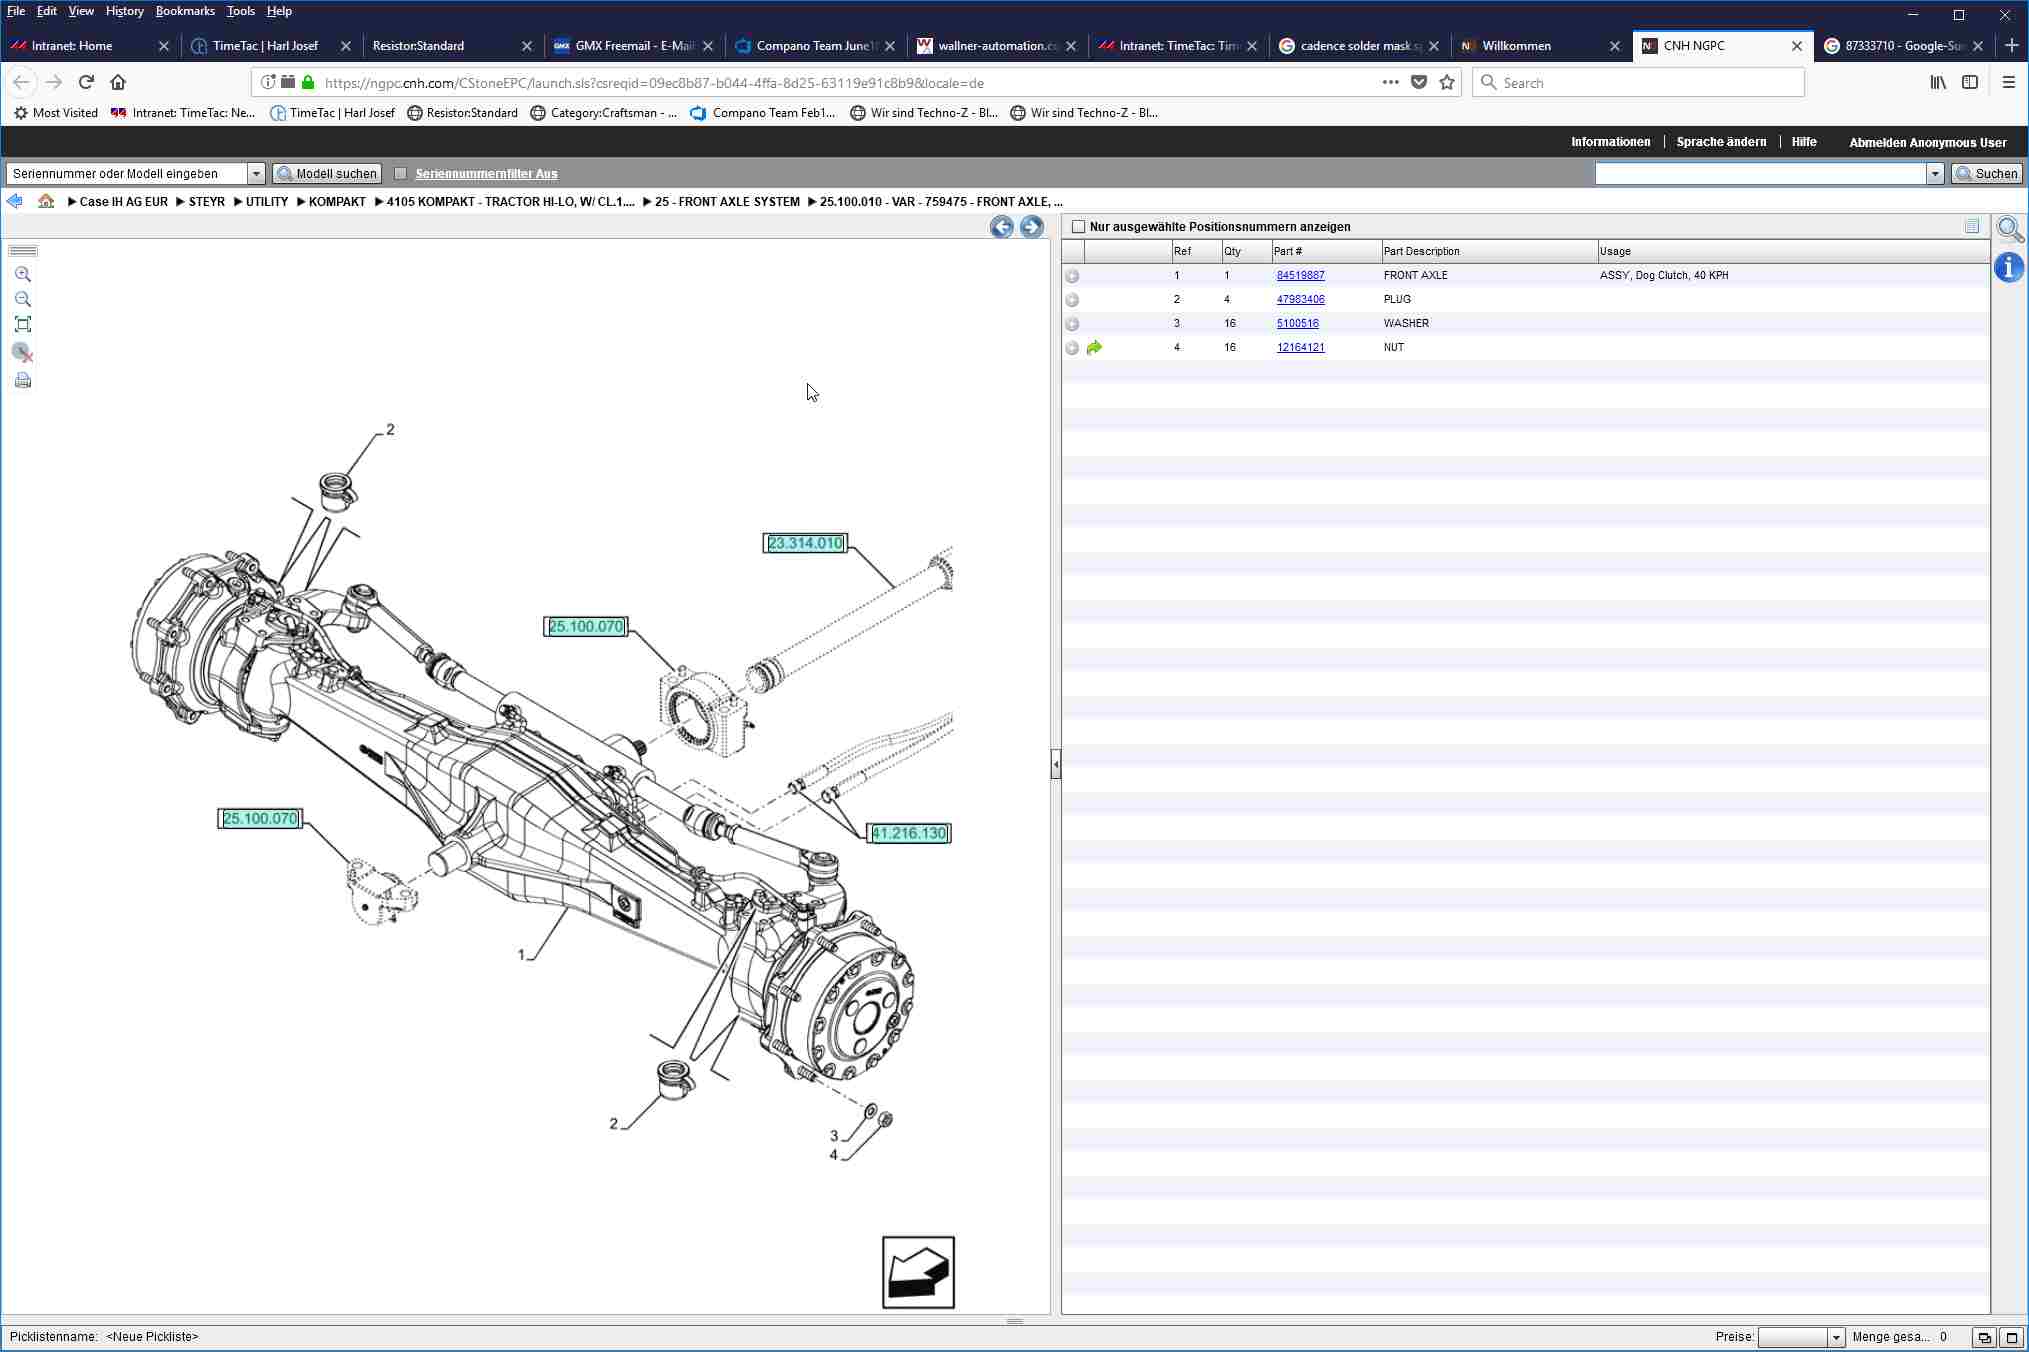Open the Seriennummer oder Modell dropdown arrow
Screen dimensions: 2029x1352
(x=256, y=174)
